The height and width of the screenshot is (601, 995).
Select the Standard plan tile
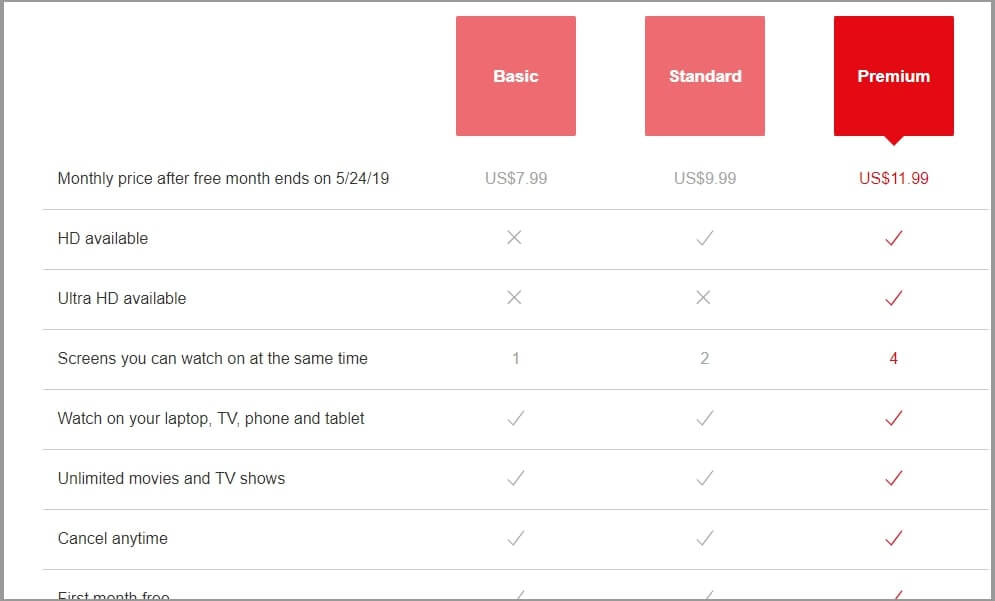point(704,76)
